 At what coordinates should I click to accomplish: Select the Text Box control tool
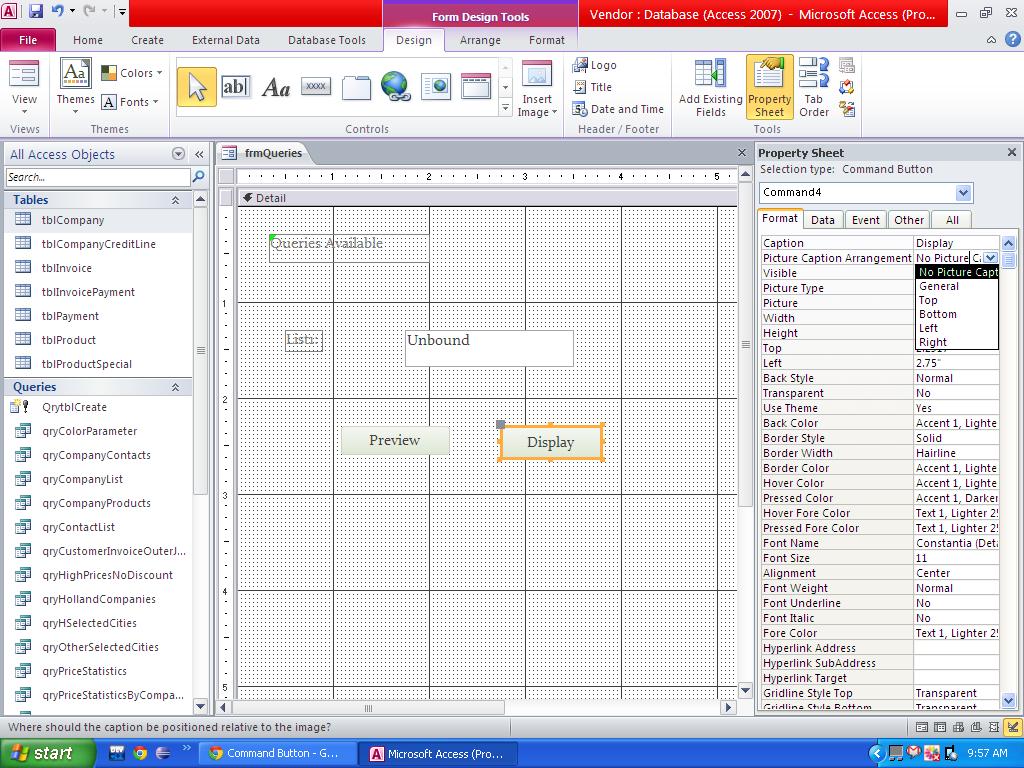235,87
